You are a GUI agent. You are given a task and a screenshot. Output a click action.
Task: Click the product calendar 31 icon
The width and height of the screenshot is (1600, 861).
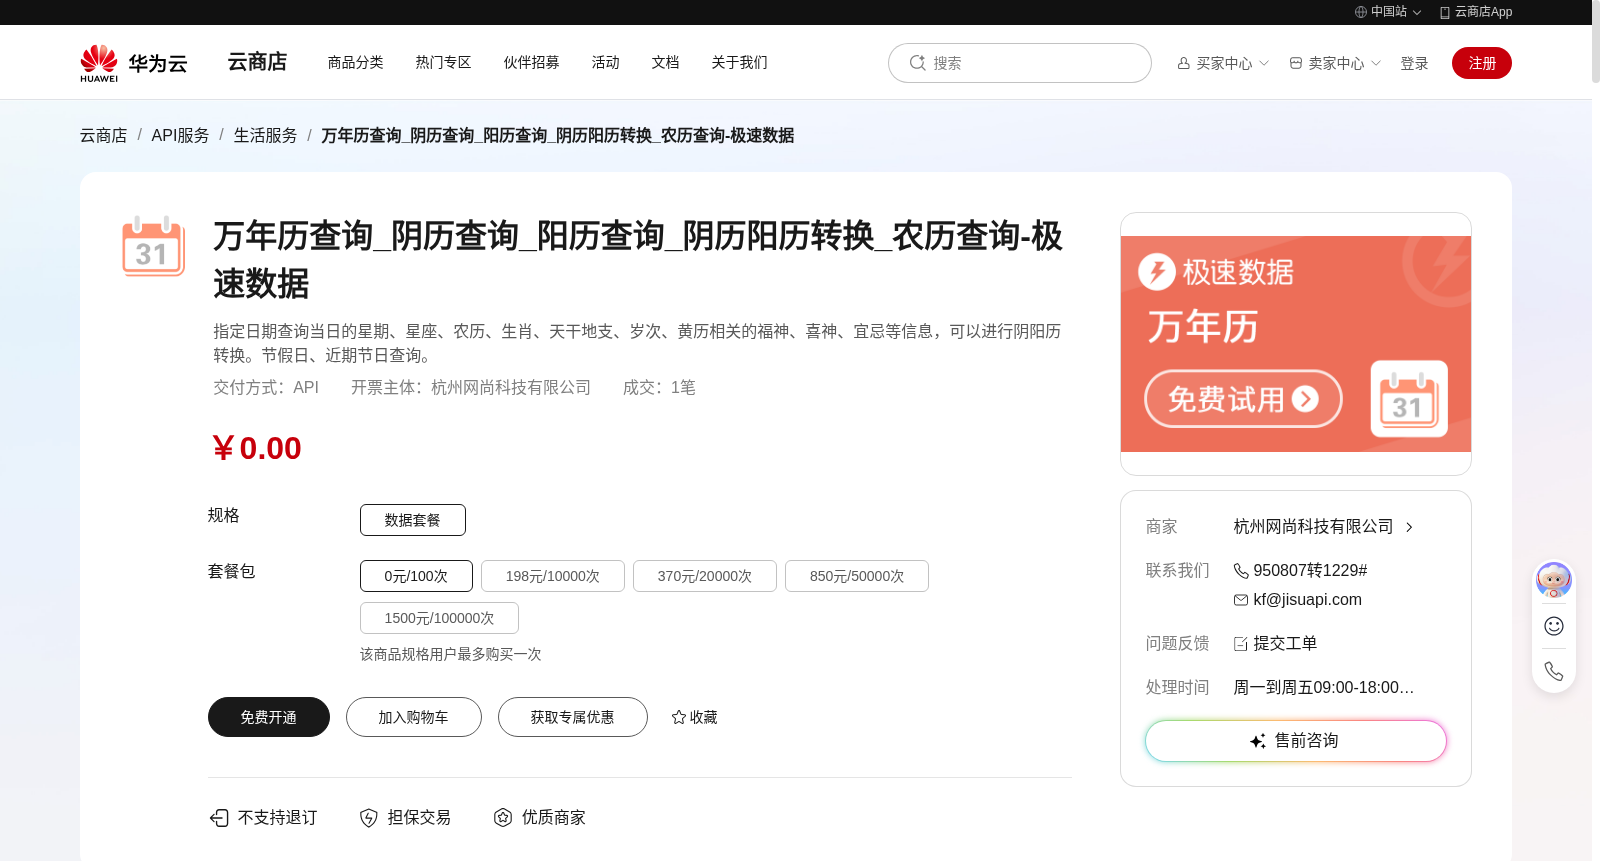153,245
